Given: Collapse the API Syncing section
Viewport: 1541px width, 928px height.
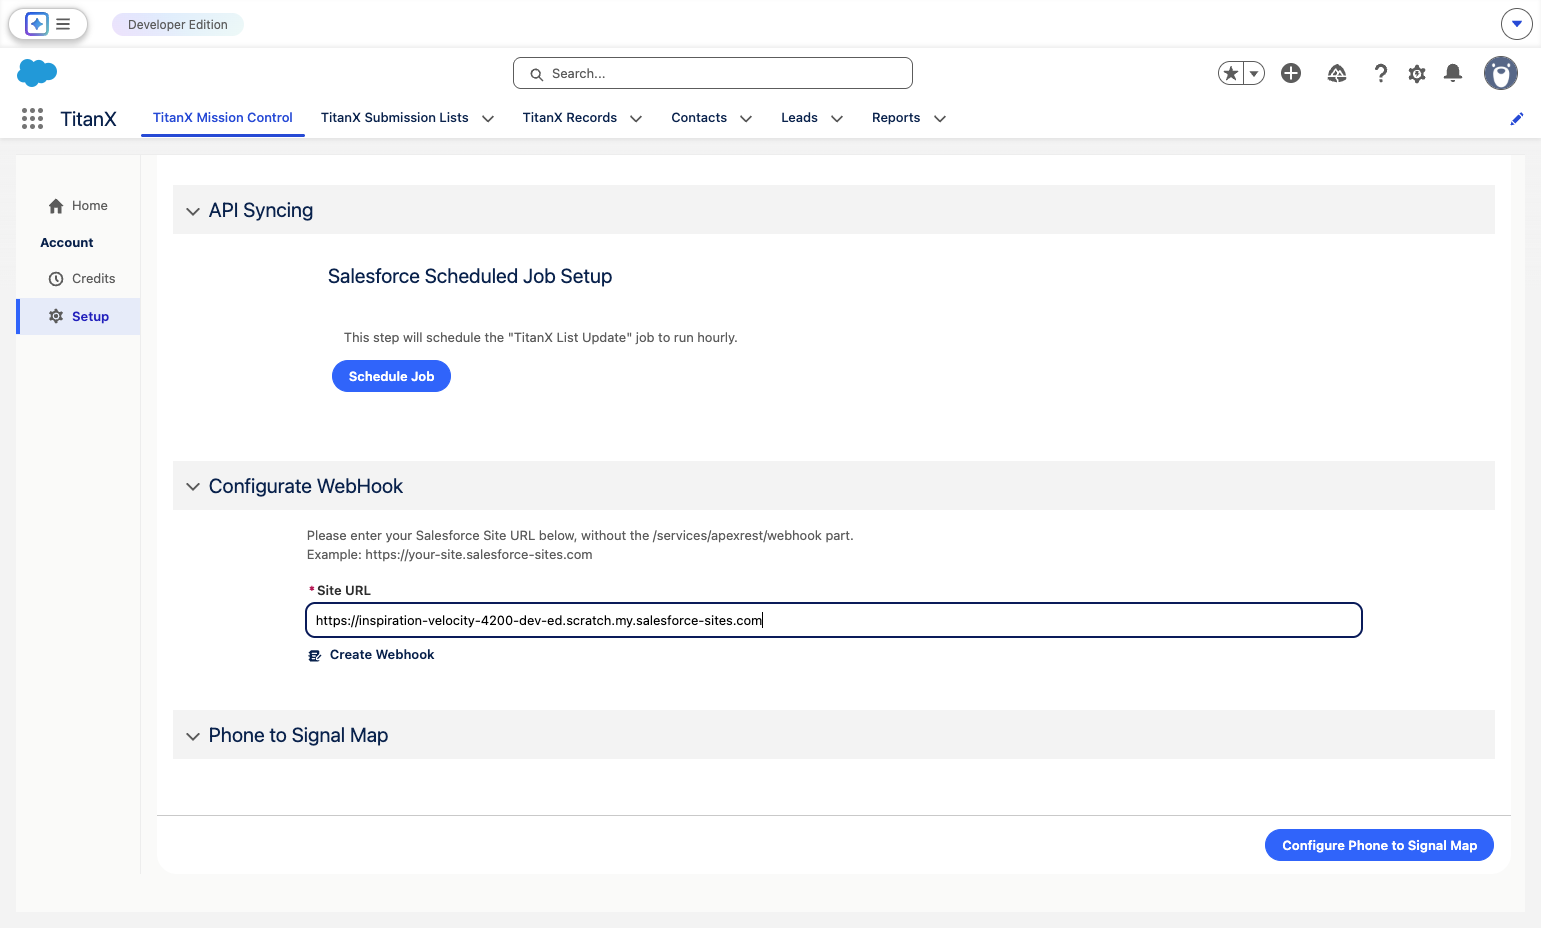Looking at the screenshot, I should 193,211.
